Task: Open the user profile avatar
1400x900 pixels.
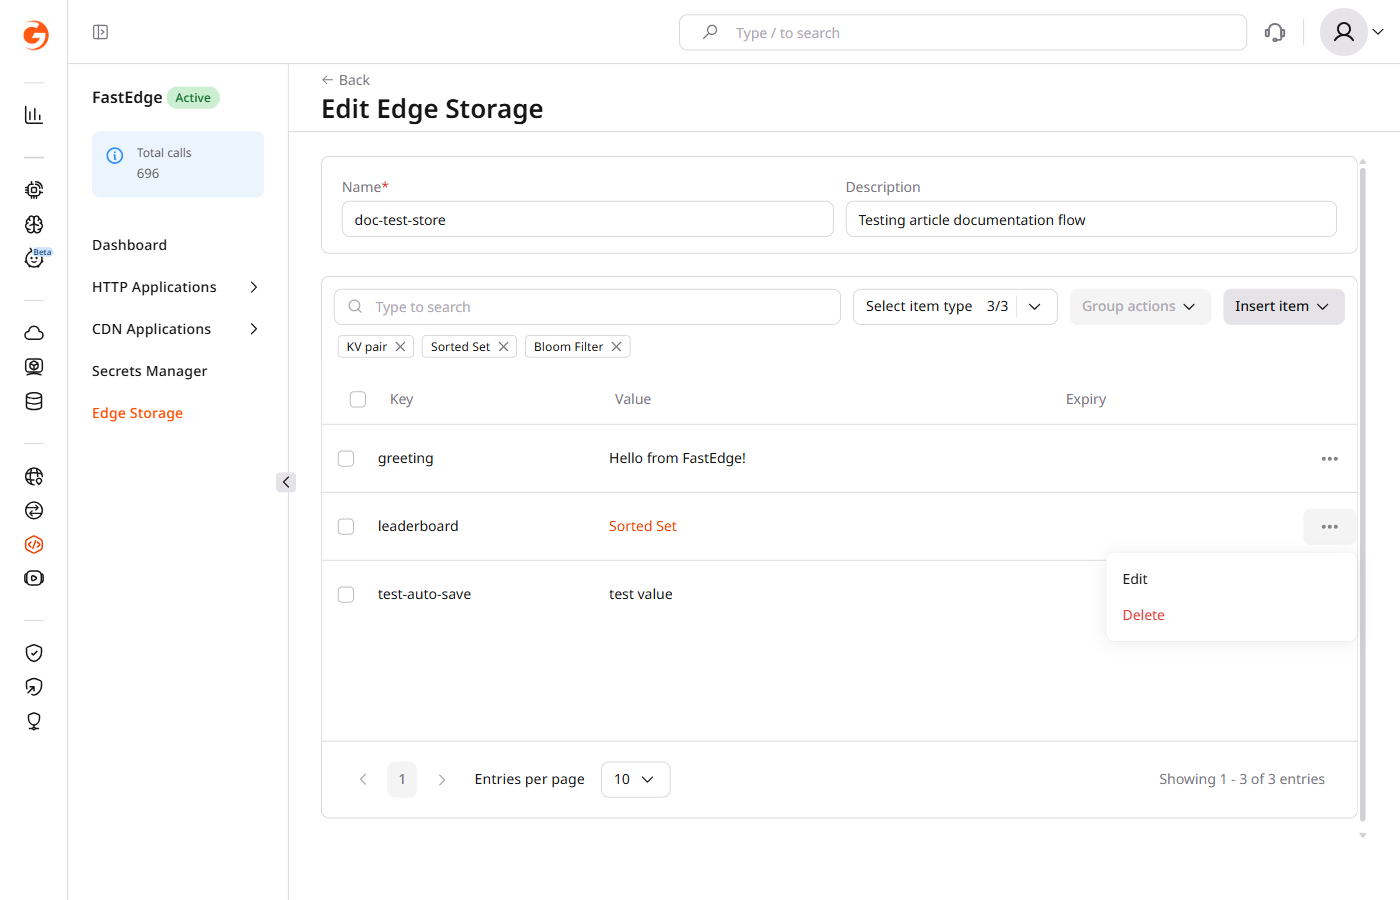Action: [x=1344, y=32]
